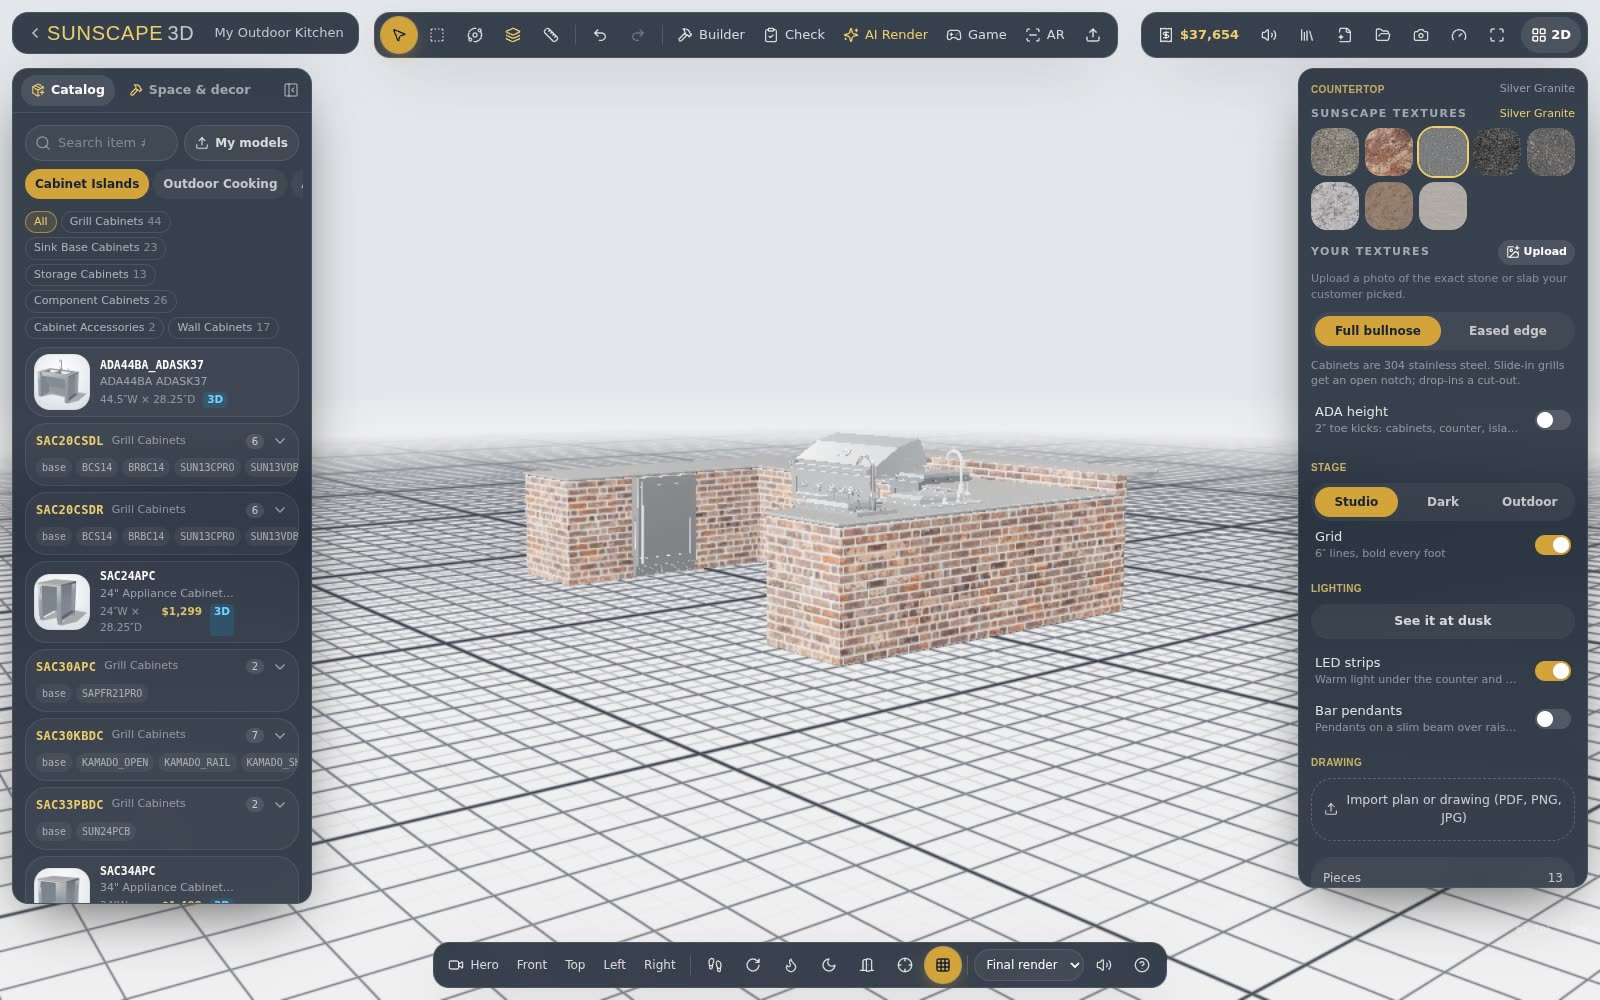Click the flame icon in bottom bar
This screenshot has height=1000, width=1600.
pyautogui.click(x=791, y=965)
